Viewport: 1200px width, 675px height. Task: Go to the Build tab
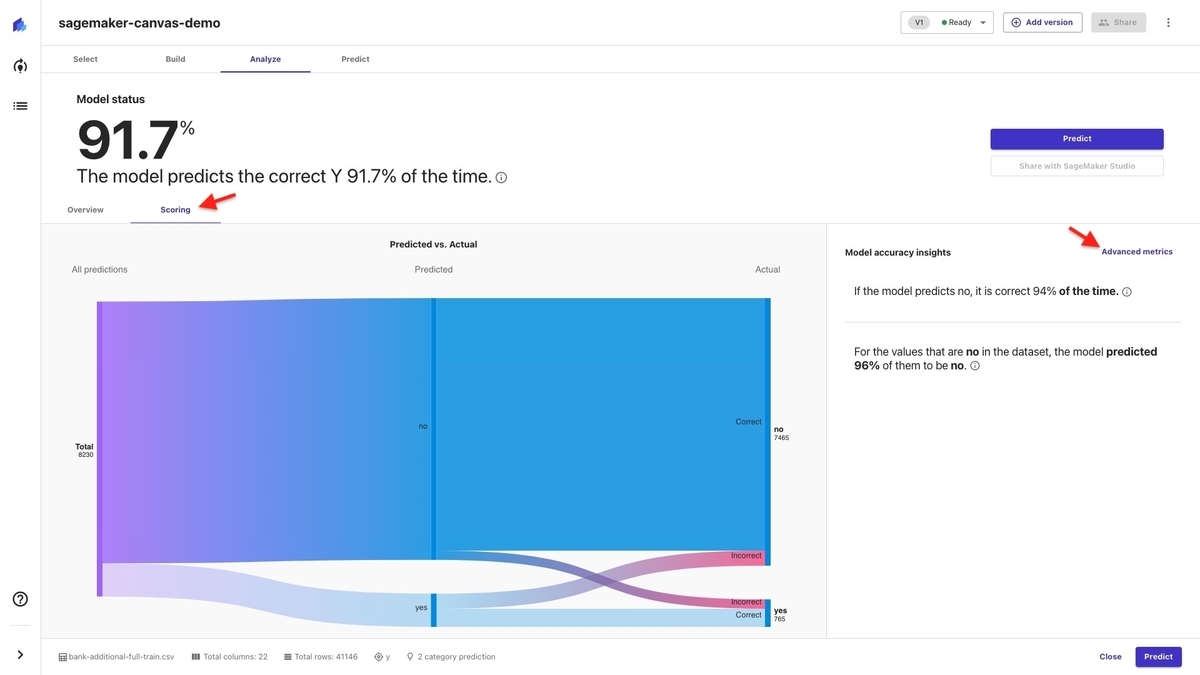pos(175,59)
